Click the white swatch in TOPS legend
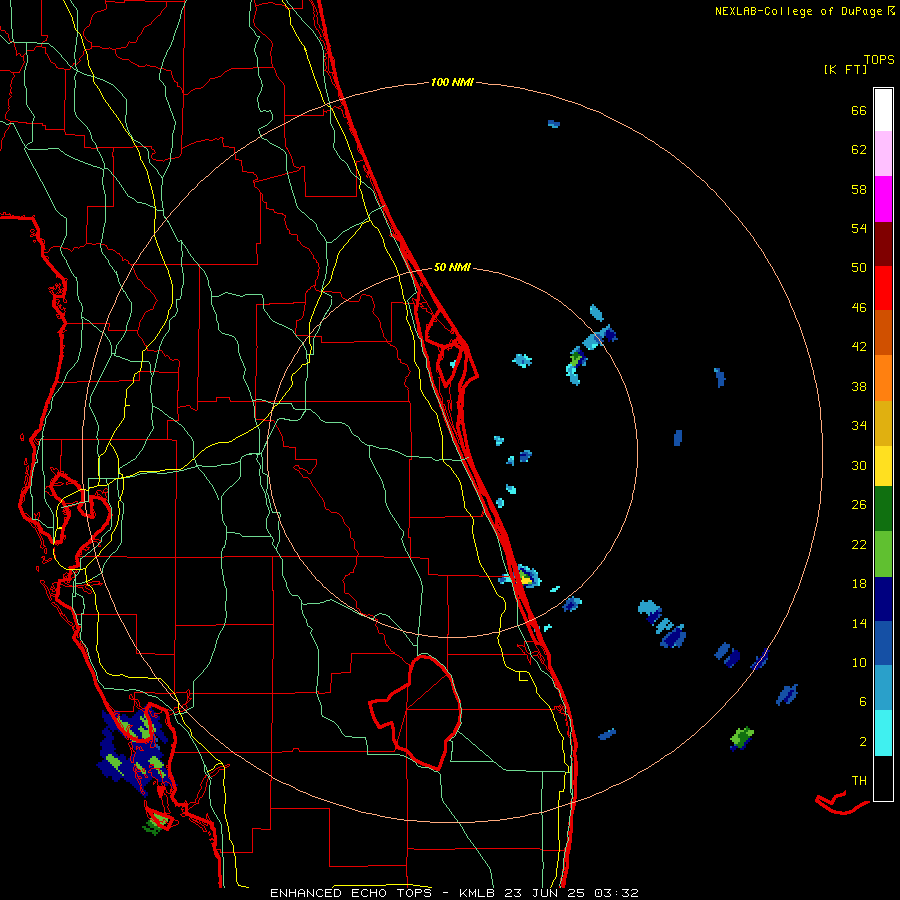The image size is (900, 900). [883, 110]
